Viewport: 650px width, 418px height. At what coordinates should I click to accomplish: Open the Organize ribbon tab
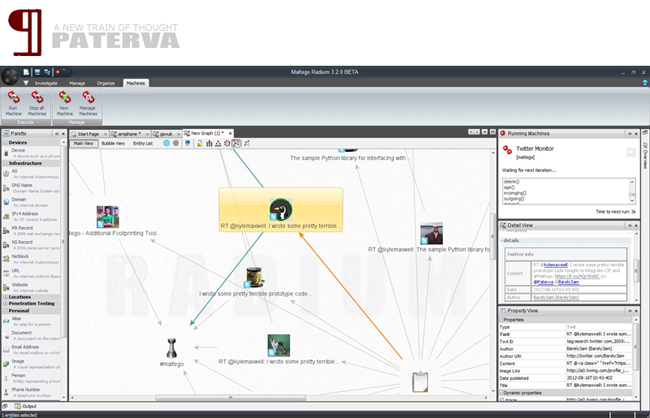[x=106, y=83]
